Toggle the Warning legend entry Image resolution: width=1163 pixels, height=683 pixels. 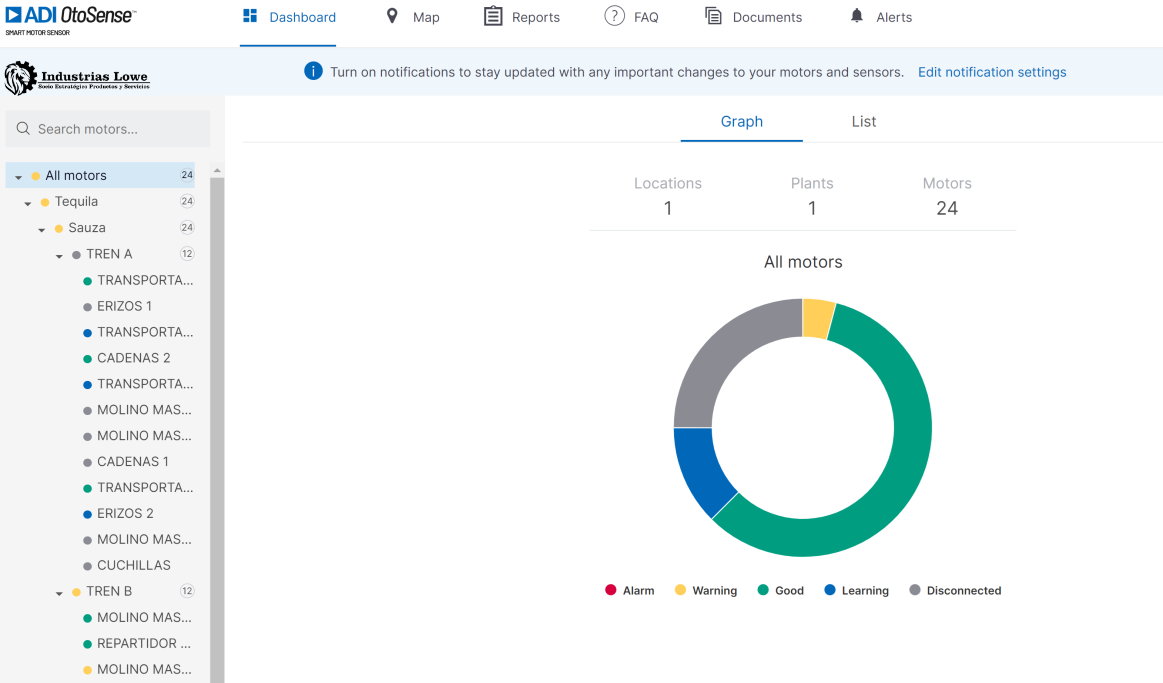point(706,591)
